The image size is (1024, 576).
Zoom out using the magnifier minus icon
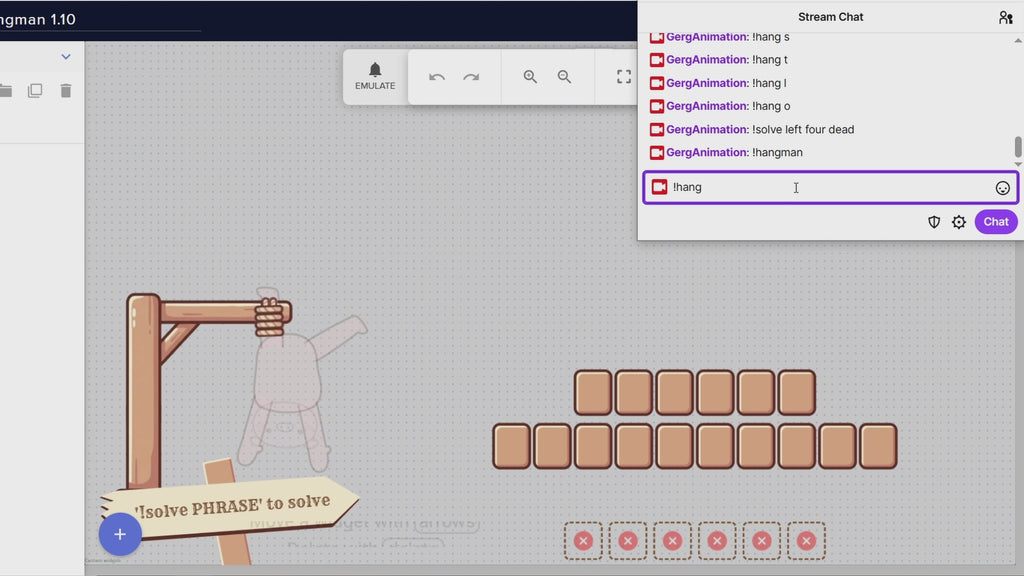coord(565,76)
